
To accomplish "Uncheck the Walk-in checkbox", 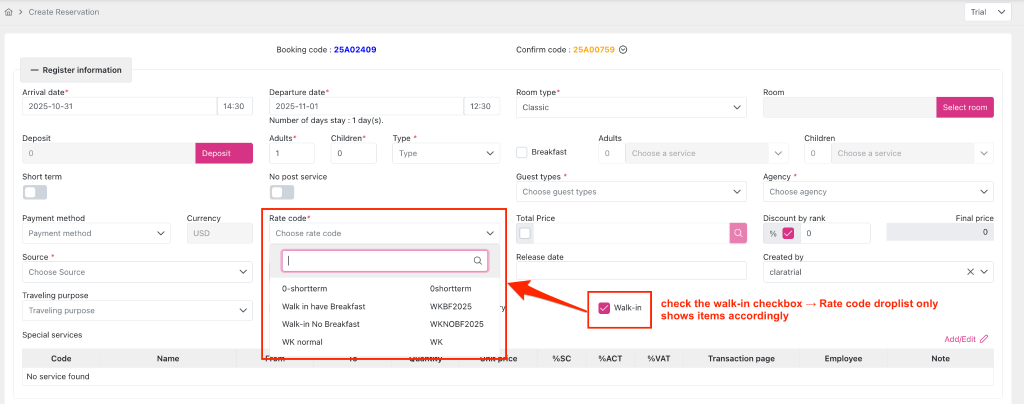I will [x=604, y=308].
